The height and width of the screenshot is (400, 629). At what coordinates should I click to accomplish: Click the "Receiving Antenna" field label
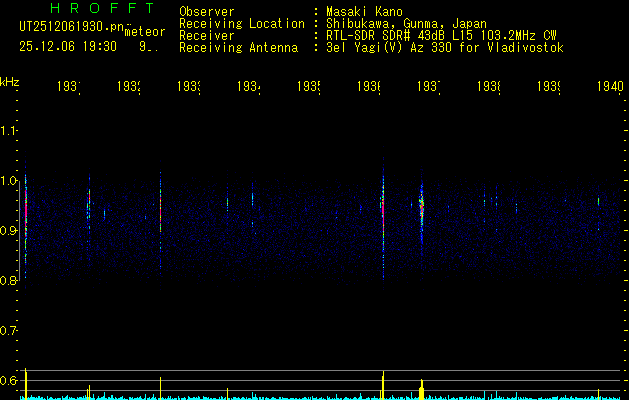[238, 47]
